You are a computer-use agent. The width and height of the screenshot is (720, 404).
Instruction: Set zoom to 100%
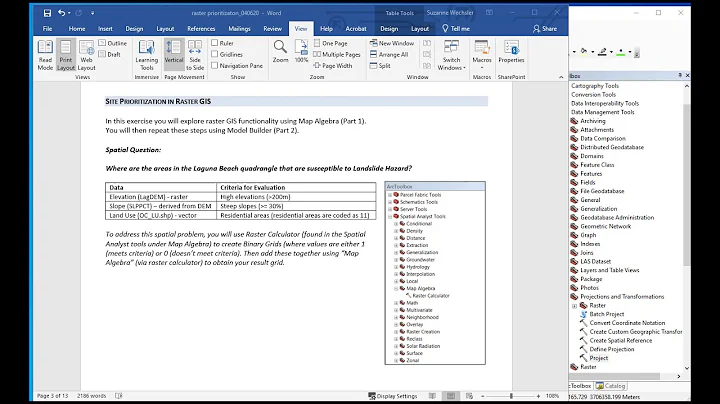click(x=301, y=51)
